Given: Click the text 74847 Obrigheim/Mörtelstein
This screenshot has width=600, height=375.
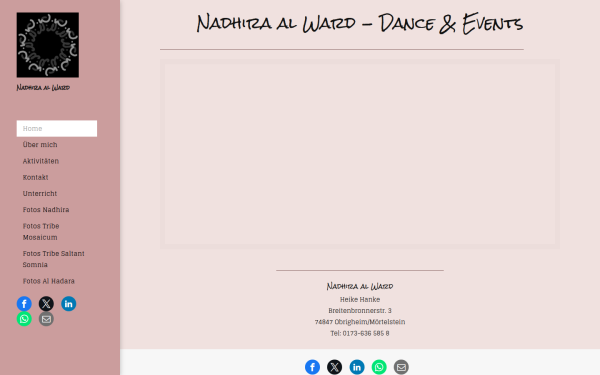Looking at the screenshot, I should pos(360,322).
